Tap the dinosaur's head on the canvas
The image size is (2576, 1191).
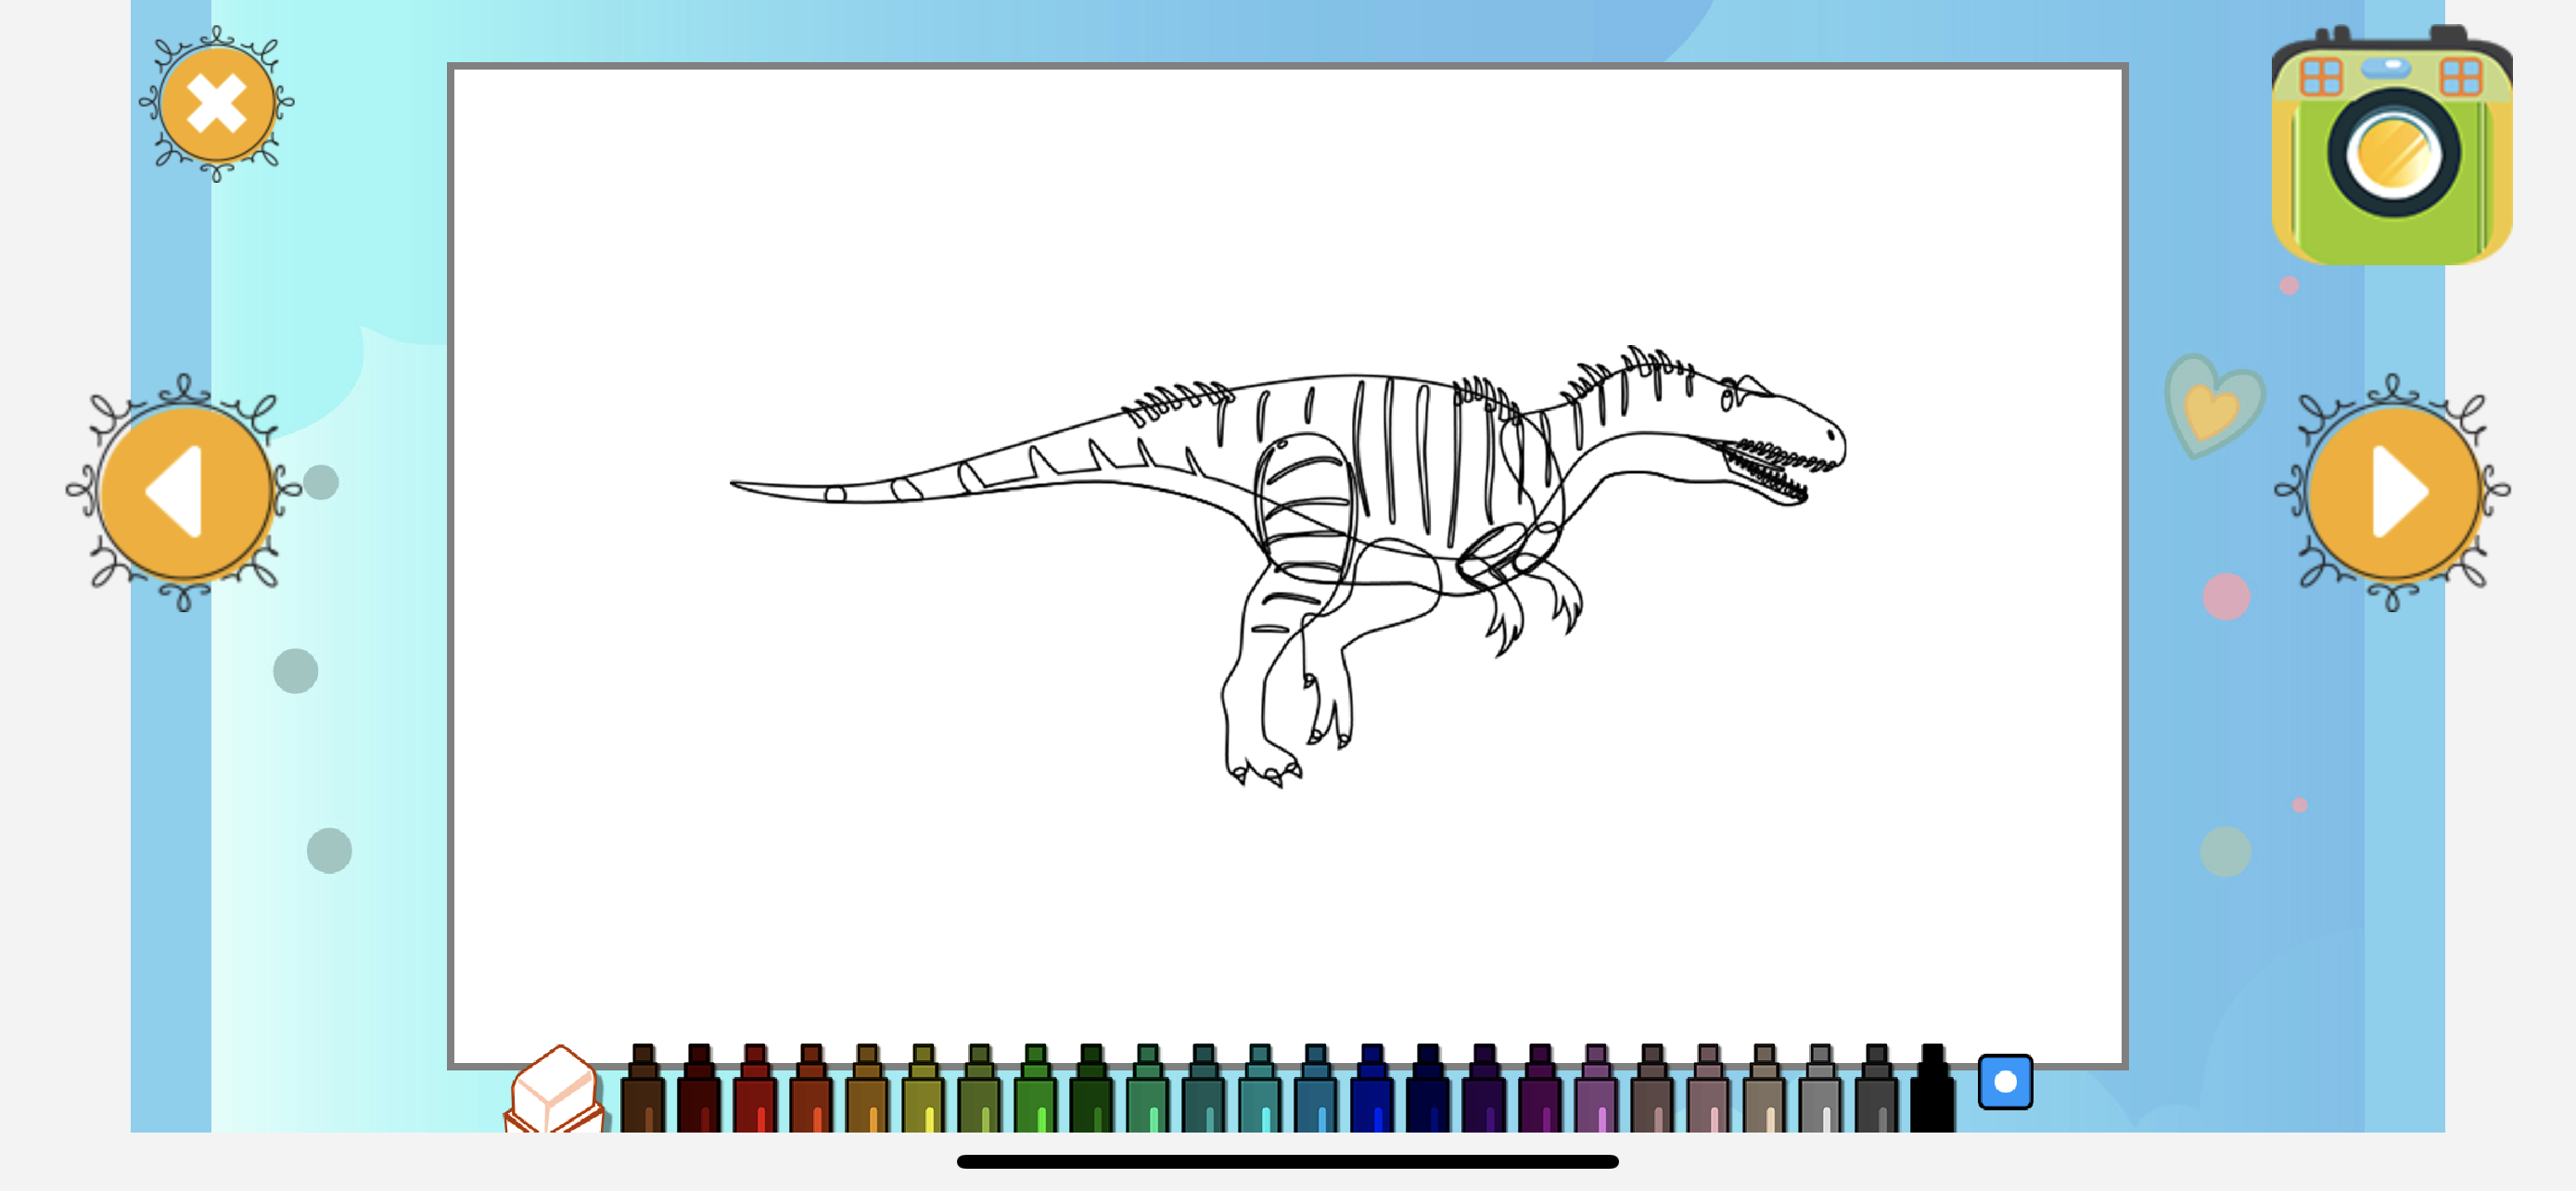coord(1780,425)
